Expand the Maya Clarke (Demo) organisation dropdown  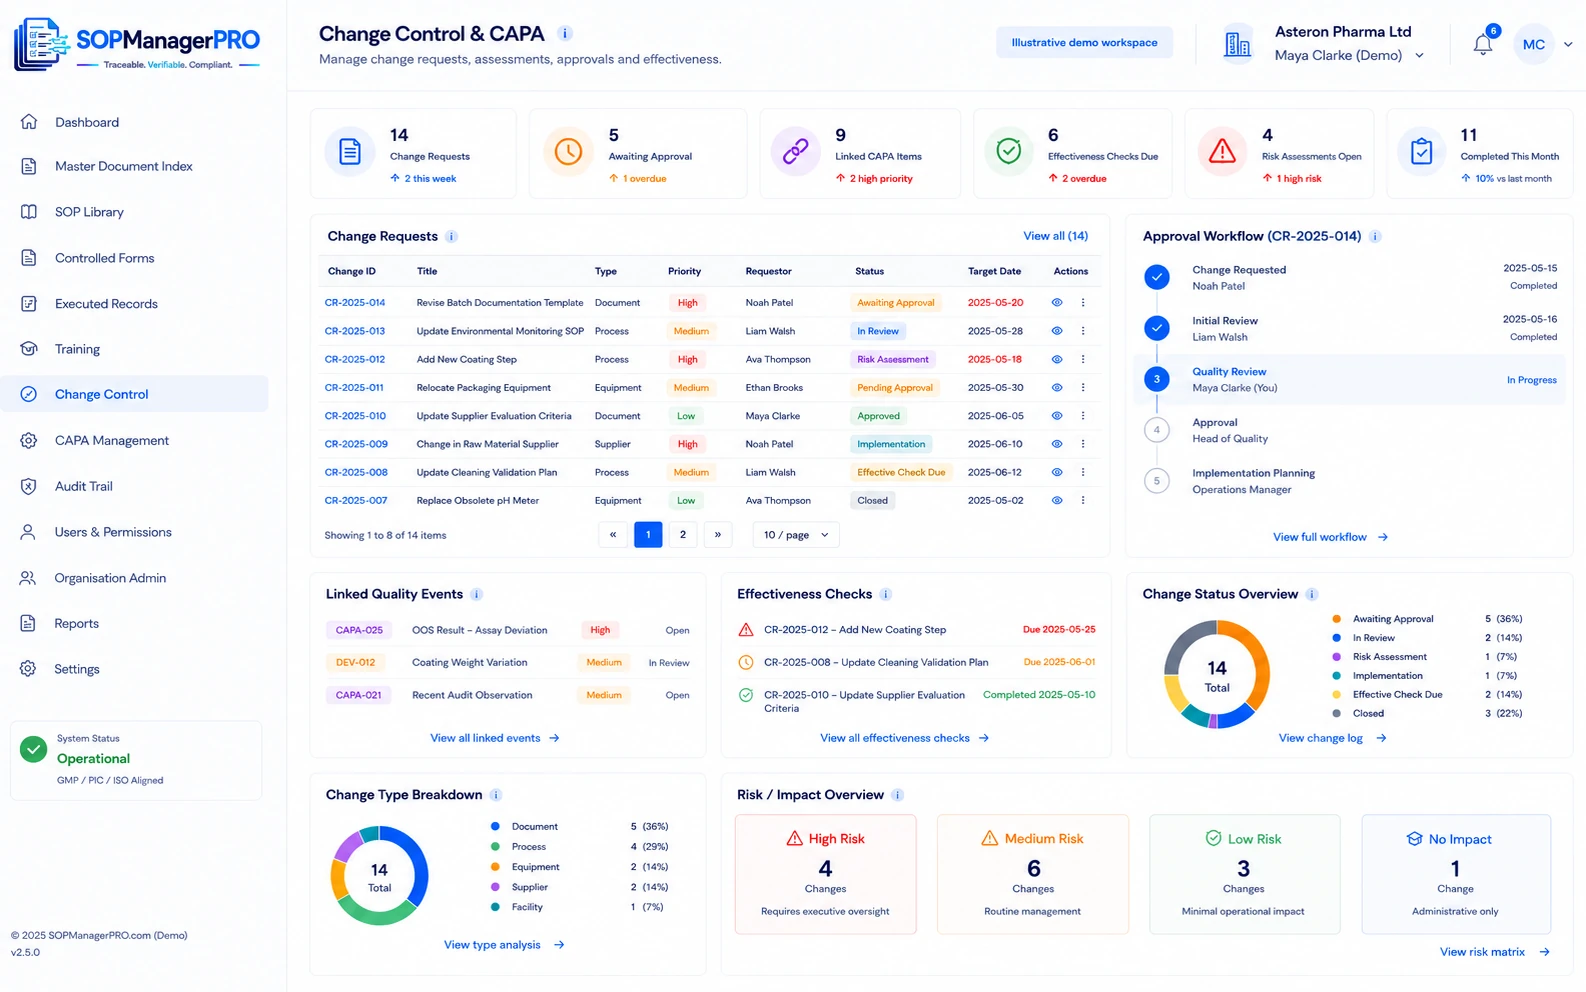coord(1419,56)
